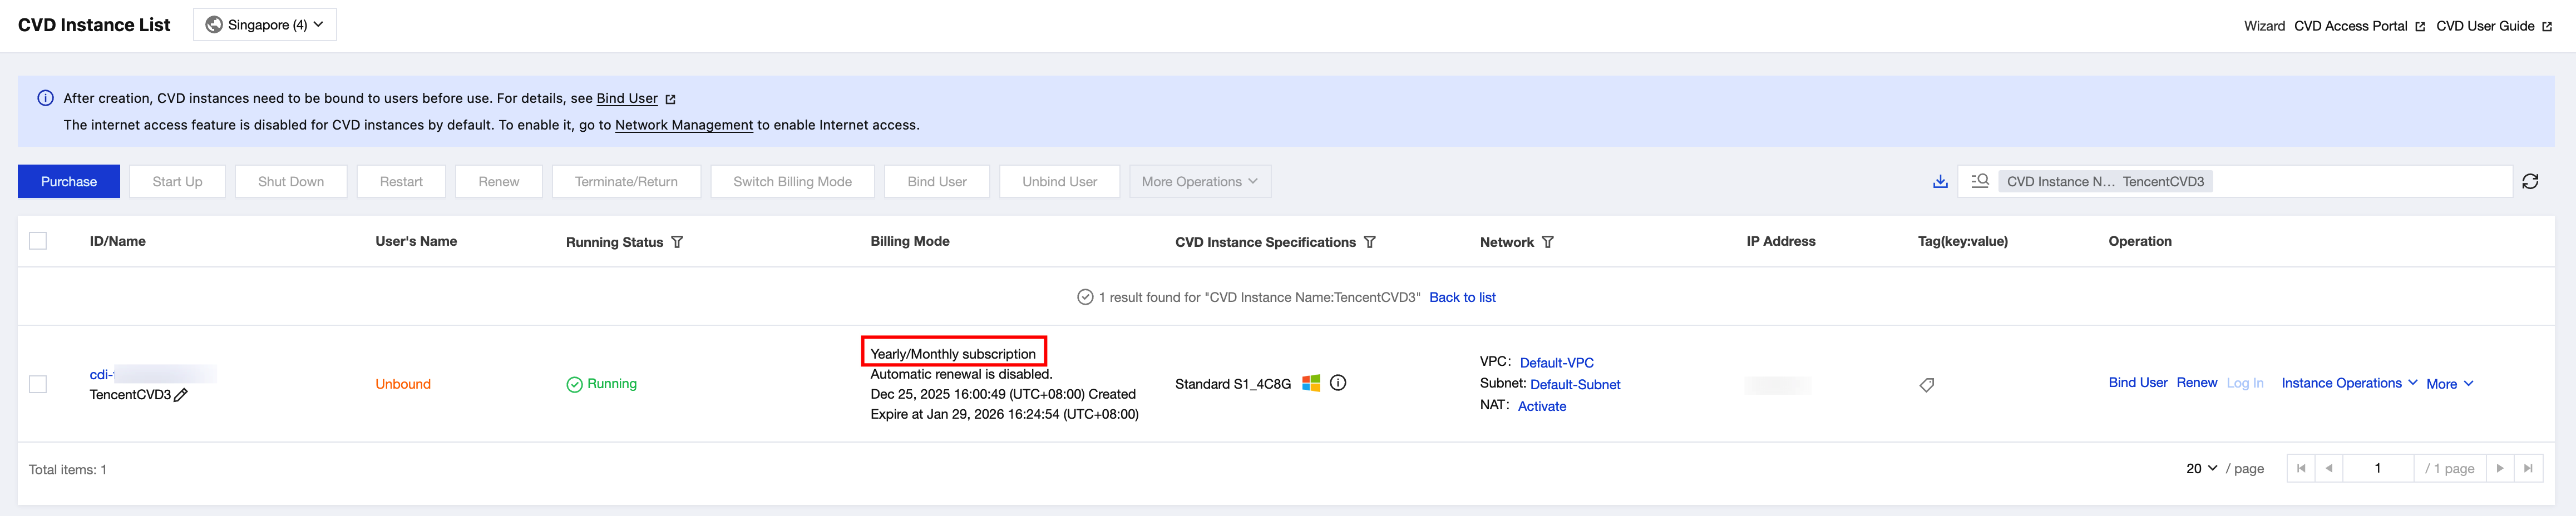Click the blue Purchase button
Screen dimensions: 2576x516
[x=69, y=181]
